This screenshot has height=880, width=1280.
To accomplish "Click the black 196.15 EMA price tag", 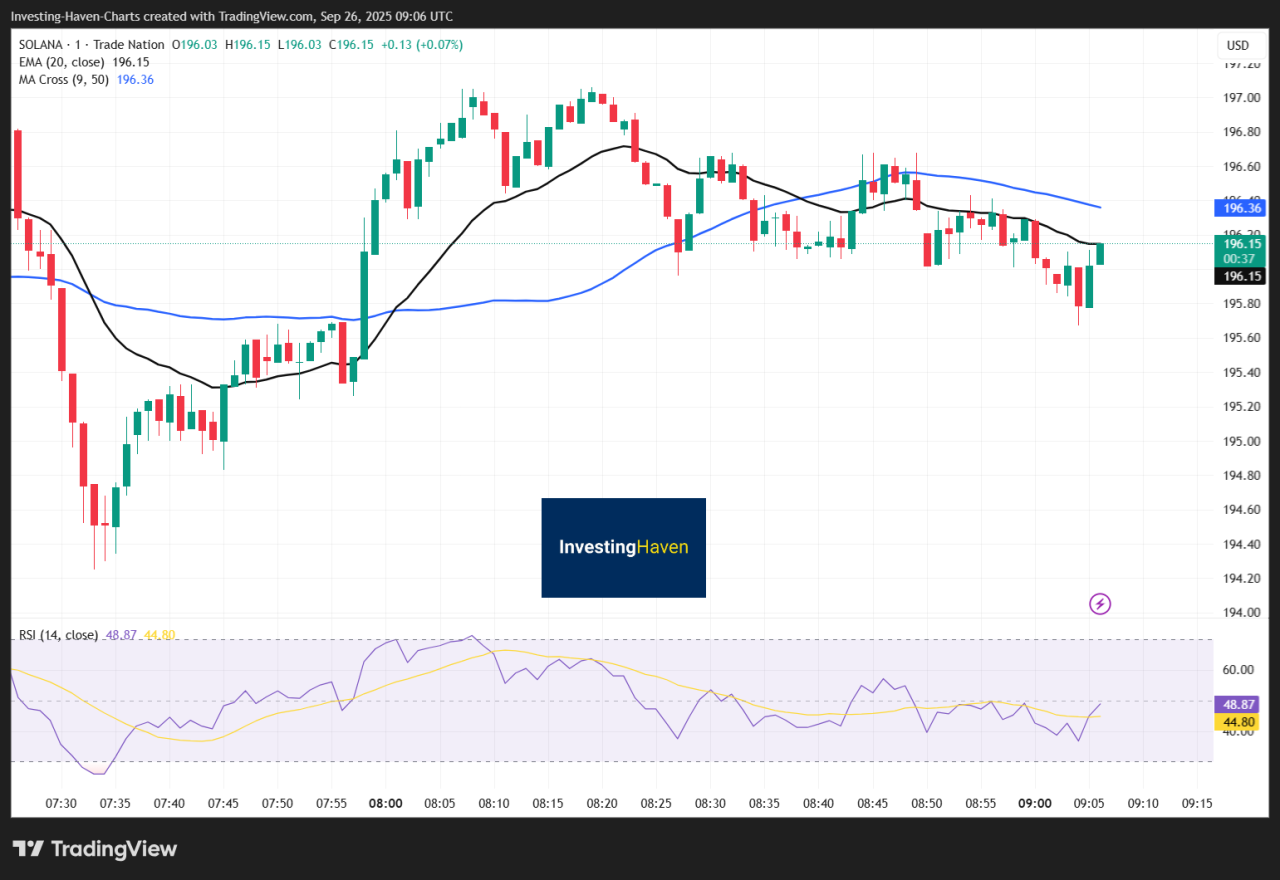I will (1237, 277).
